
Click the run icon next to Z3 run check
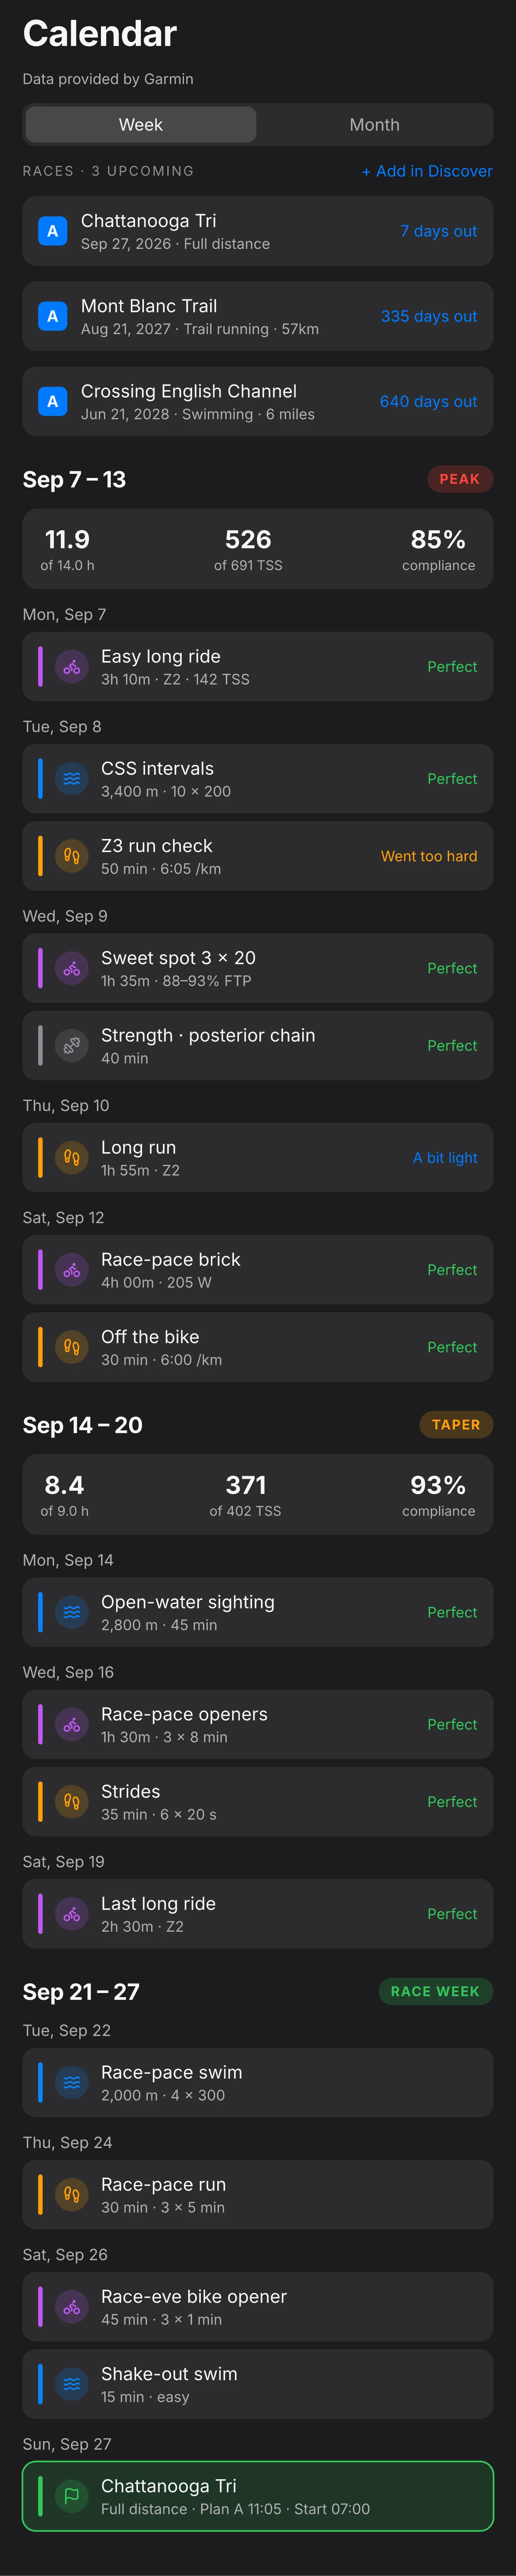(x=72, y=856)
